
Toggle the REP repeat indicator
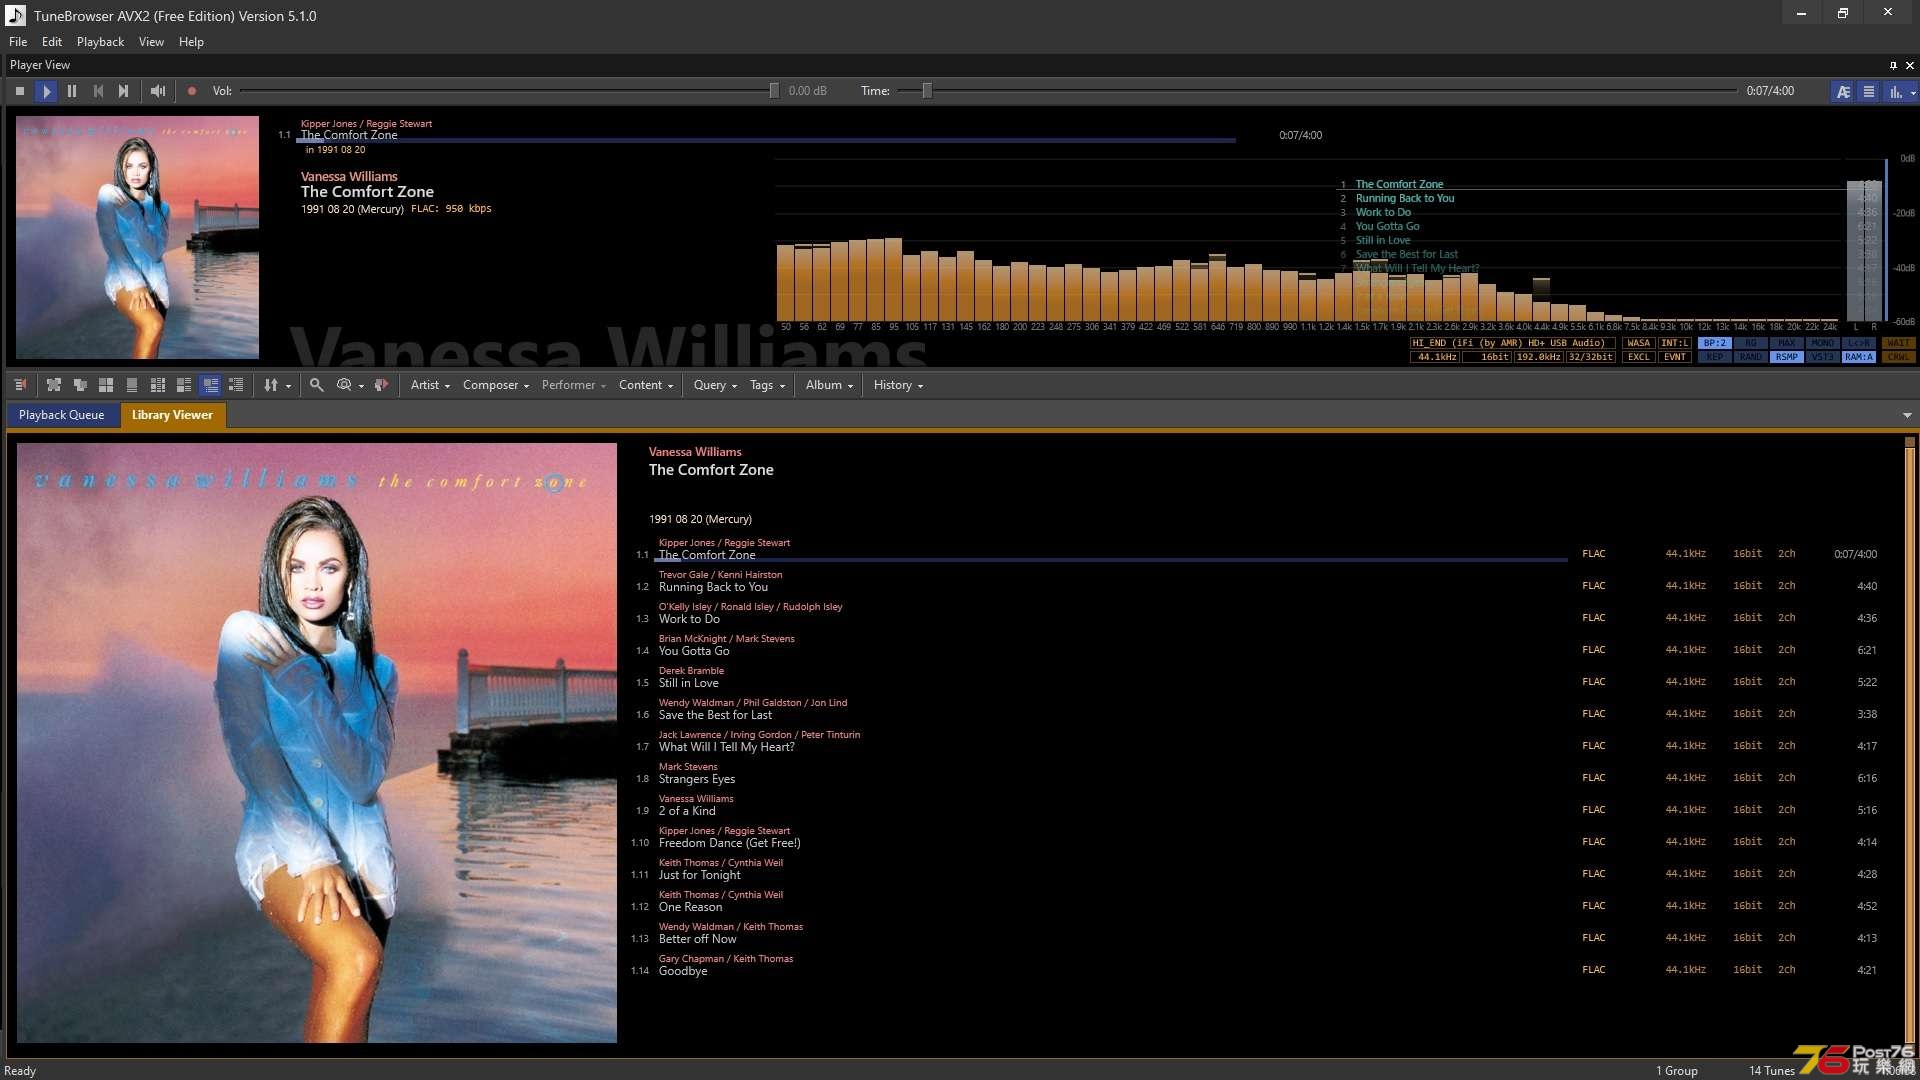[x=1714, y=357]
